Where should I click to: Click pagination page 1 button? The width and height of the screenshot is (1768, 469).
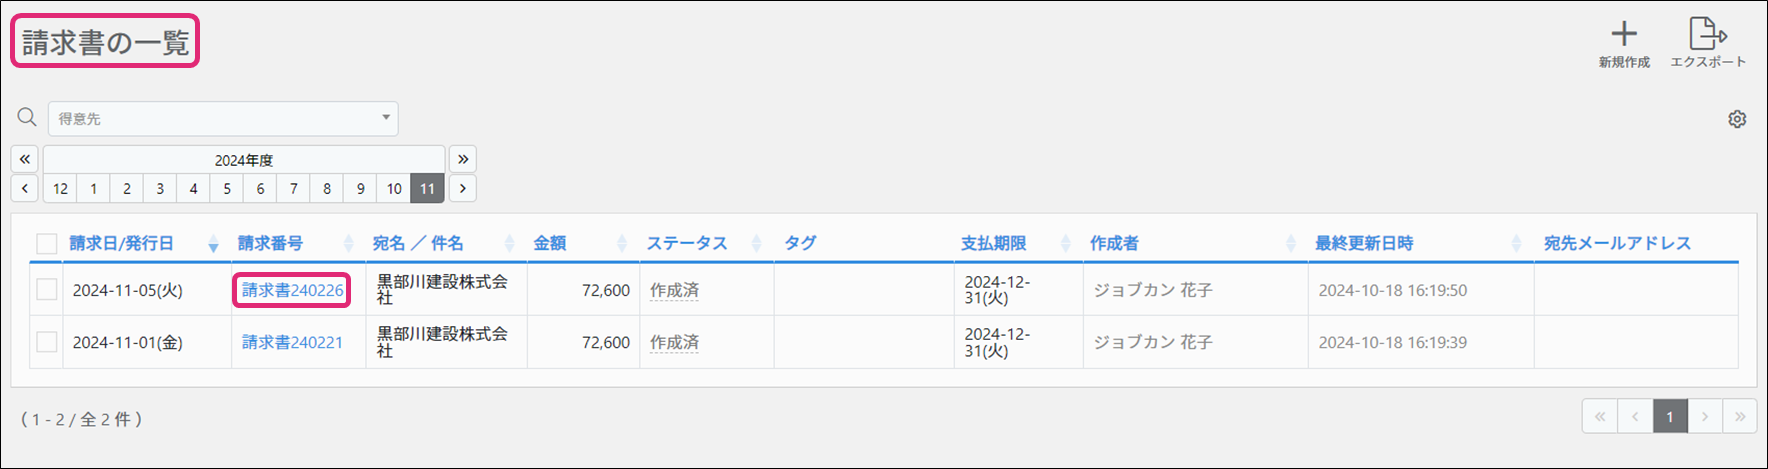pos(1669,417)
